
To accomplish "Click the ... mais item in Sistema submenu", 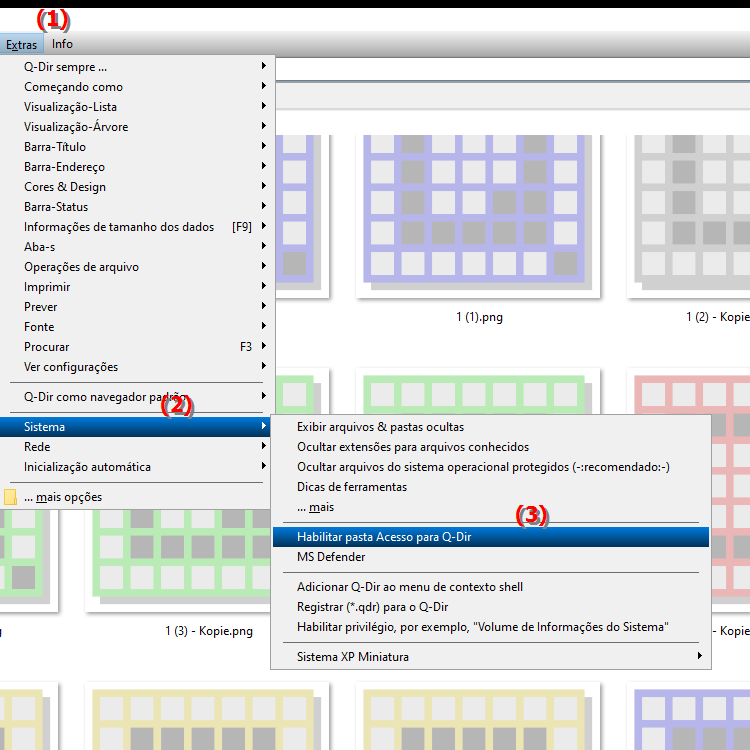I will coord(491,507).
